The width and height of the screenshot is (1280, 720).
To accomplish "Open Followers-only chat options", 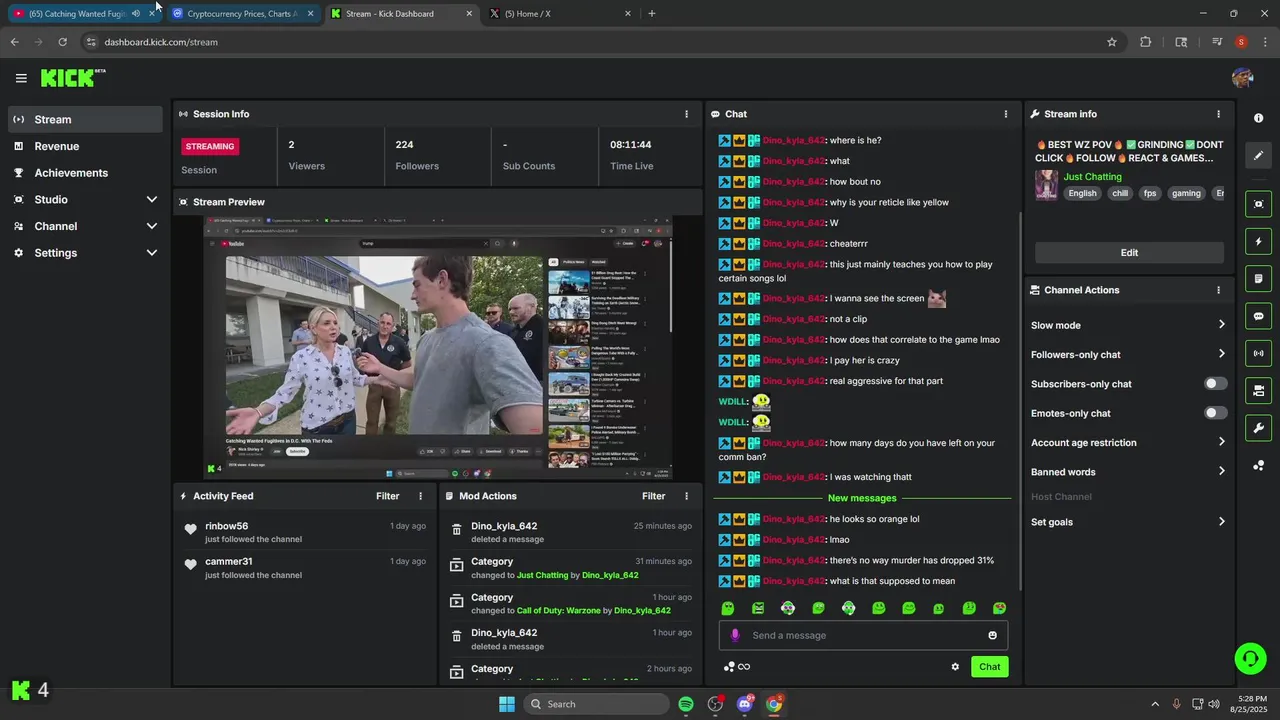I will pyautogui.click(x=1129, y=354).
